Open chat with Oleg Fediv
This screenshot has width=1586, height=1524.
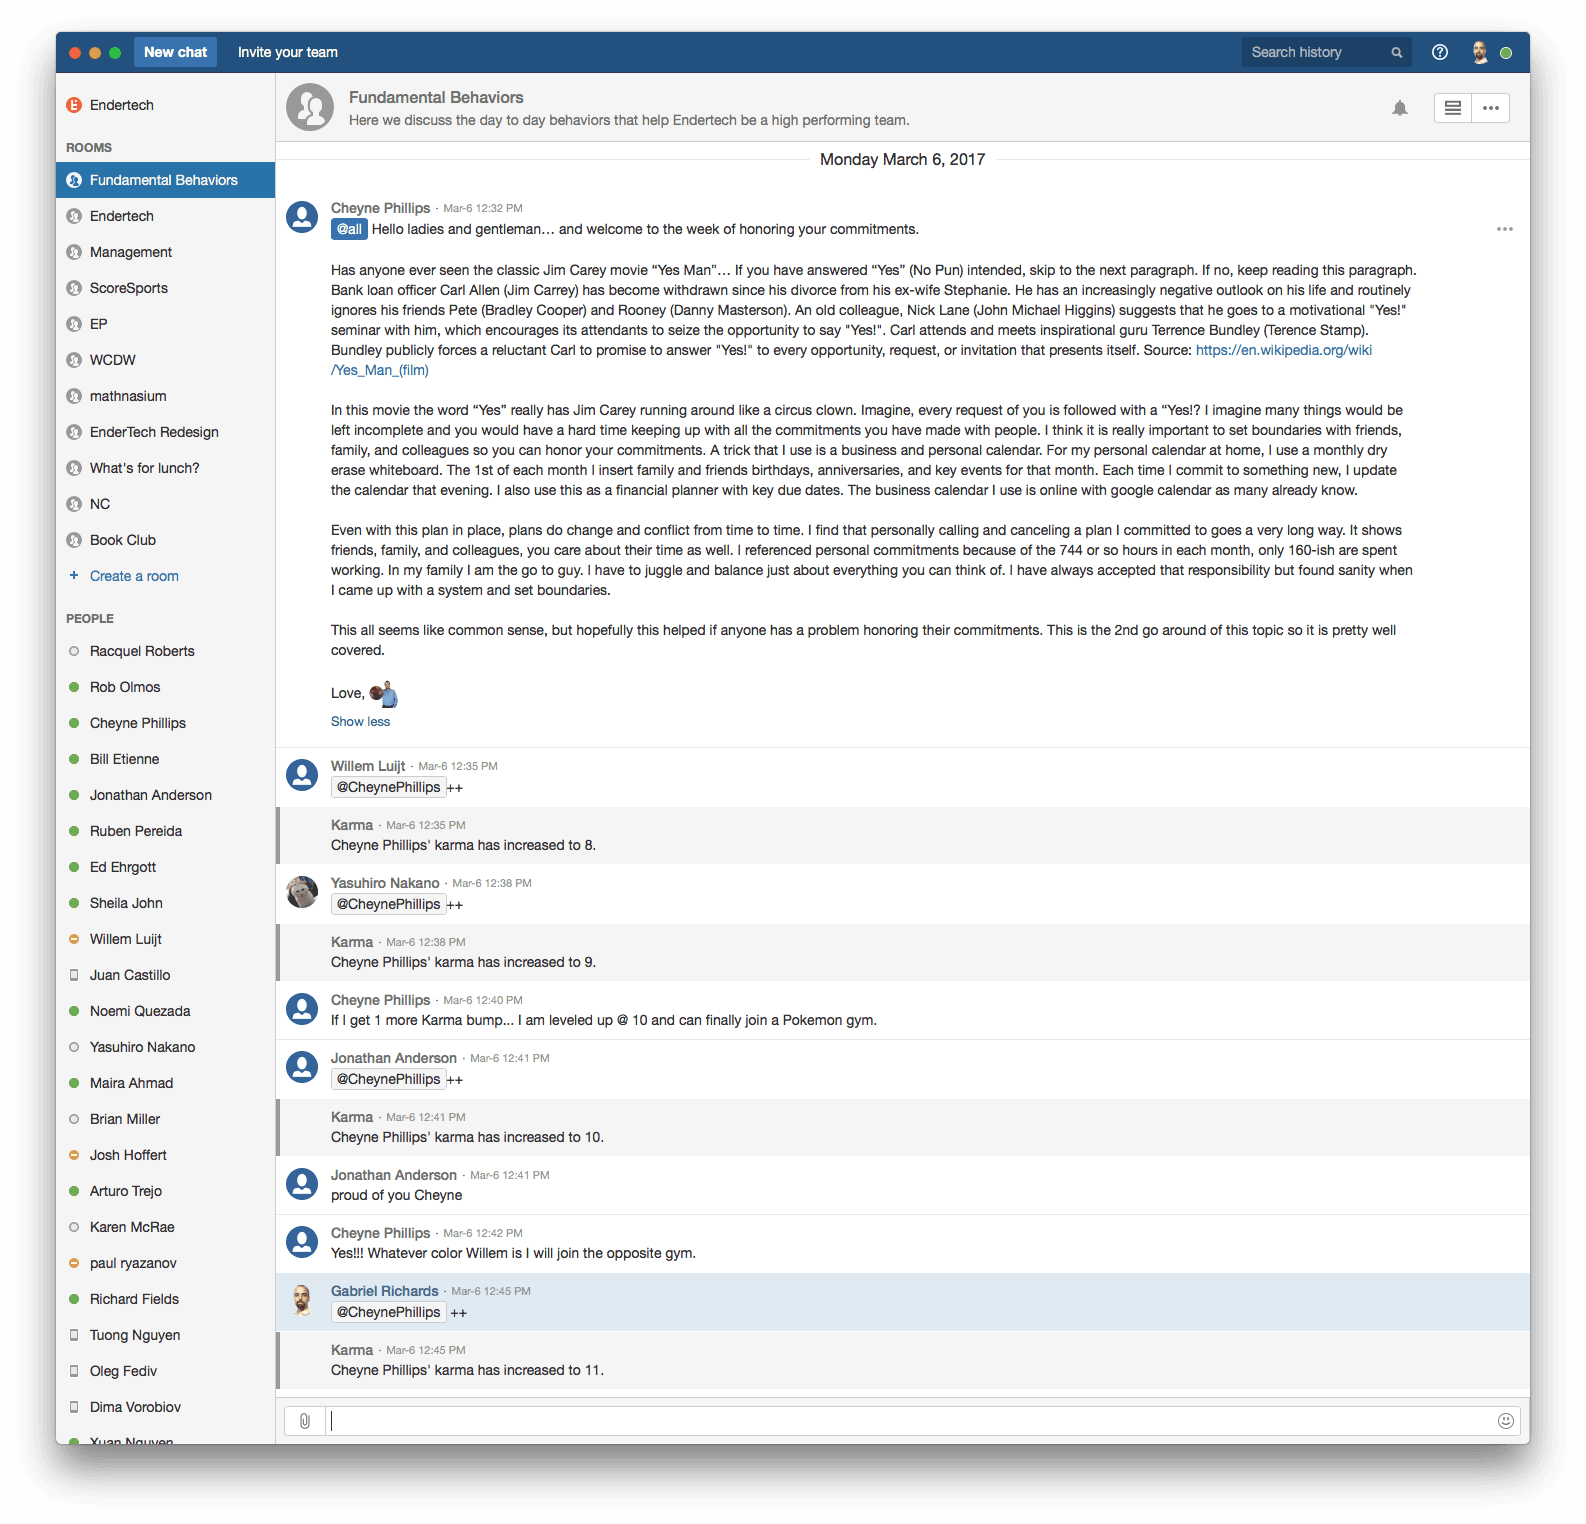[x=165, y=1371]
